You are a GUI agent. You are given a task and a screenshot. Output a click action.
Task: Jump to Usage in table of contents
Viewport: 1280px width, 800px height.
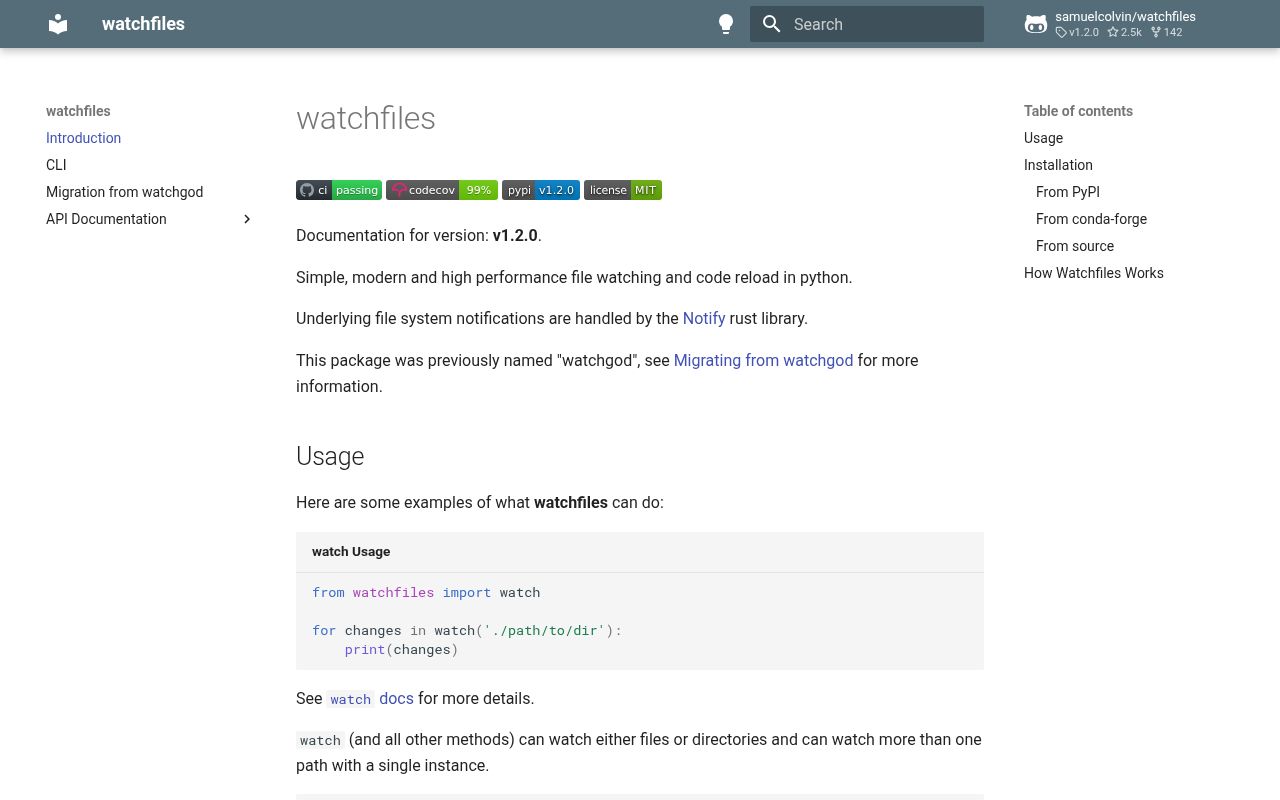(1043, 138)
